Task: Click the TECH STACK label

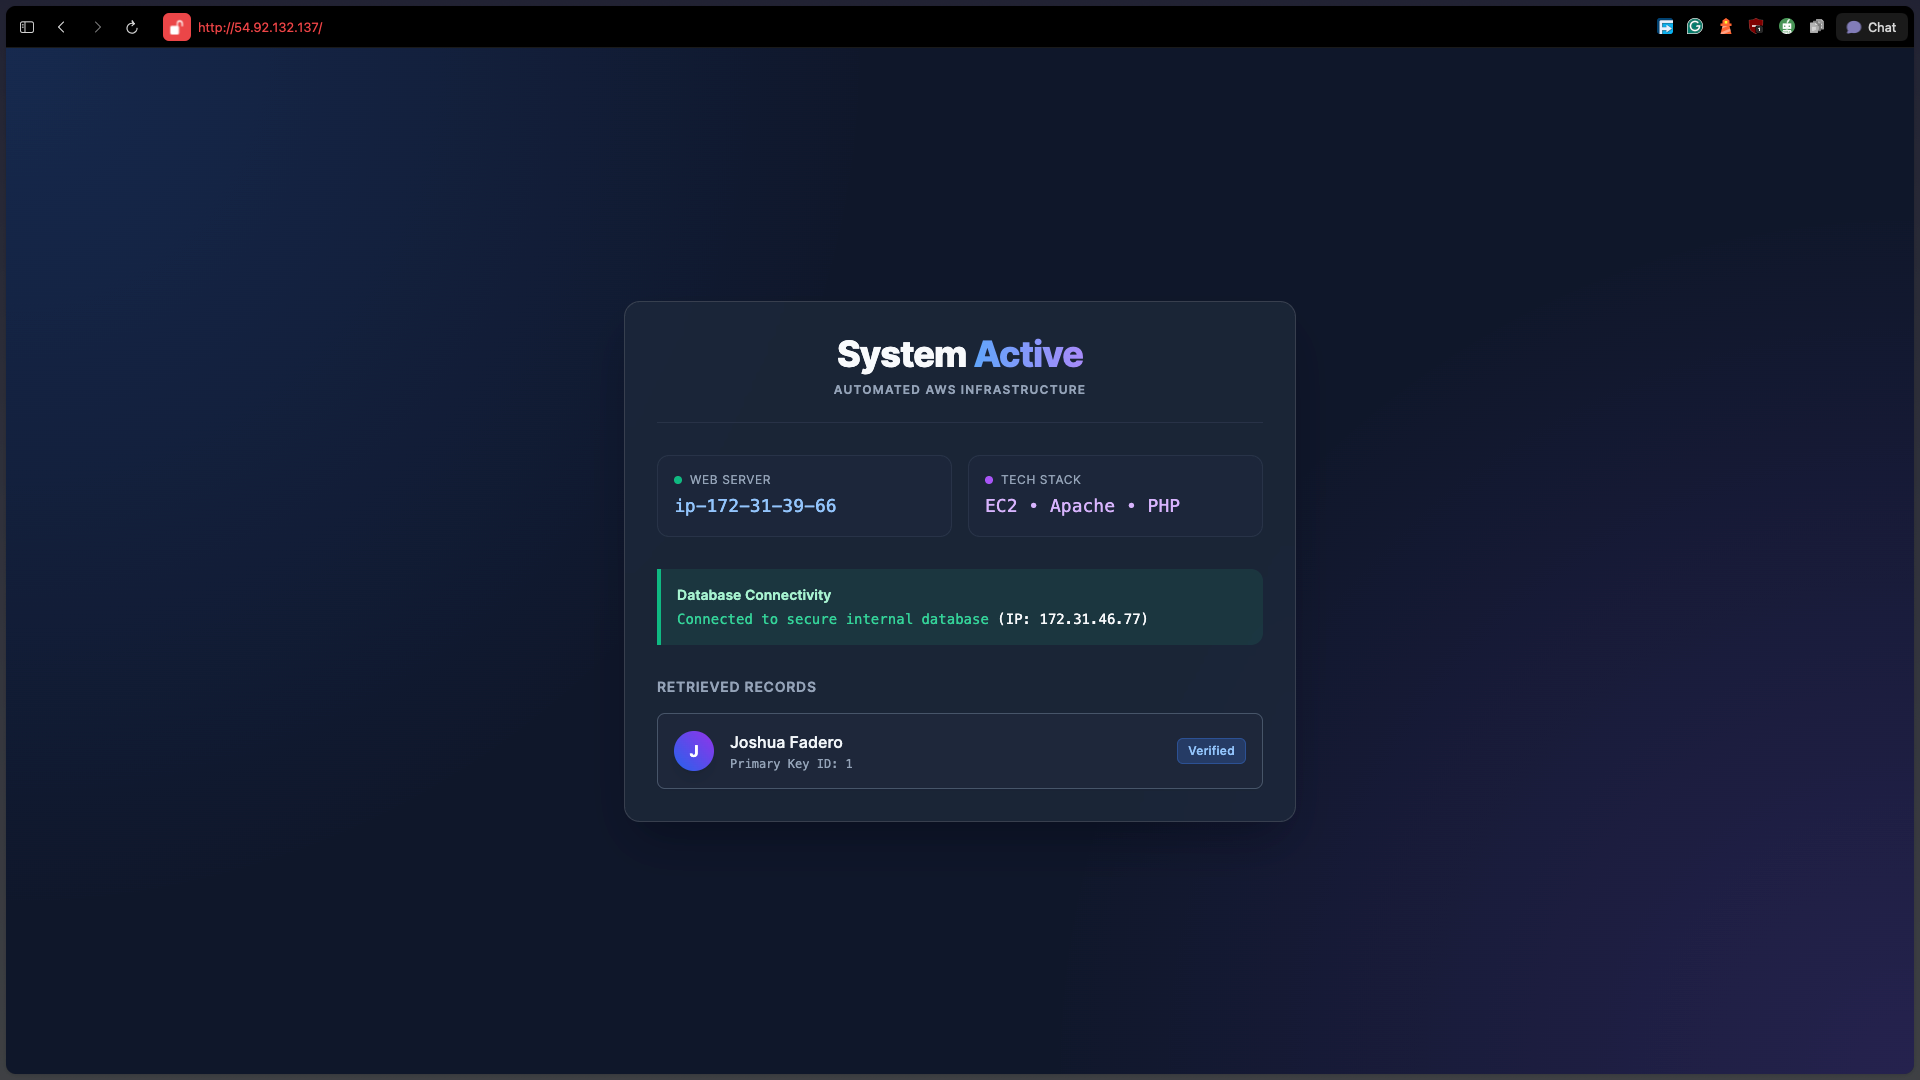Action: (1041, 480)
